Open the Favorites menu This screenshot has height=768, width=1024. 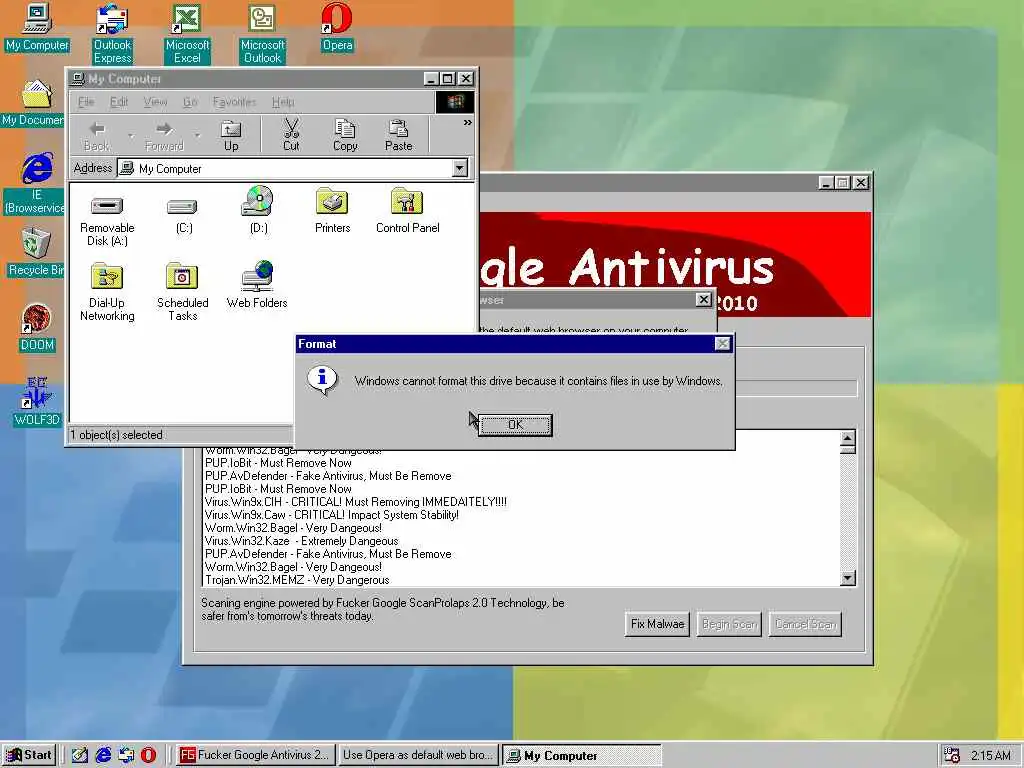coord(234,102)
